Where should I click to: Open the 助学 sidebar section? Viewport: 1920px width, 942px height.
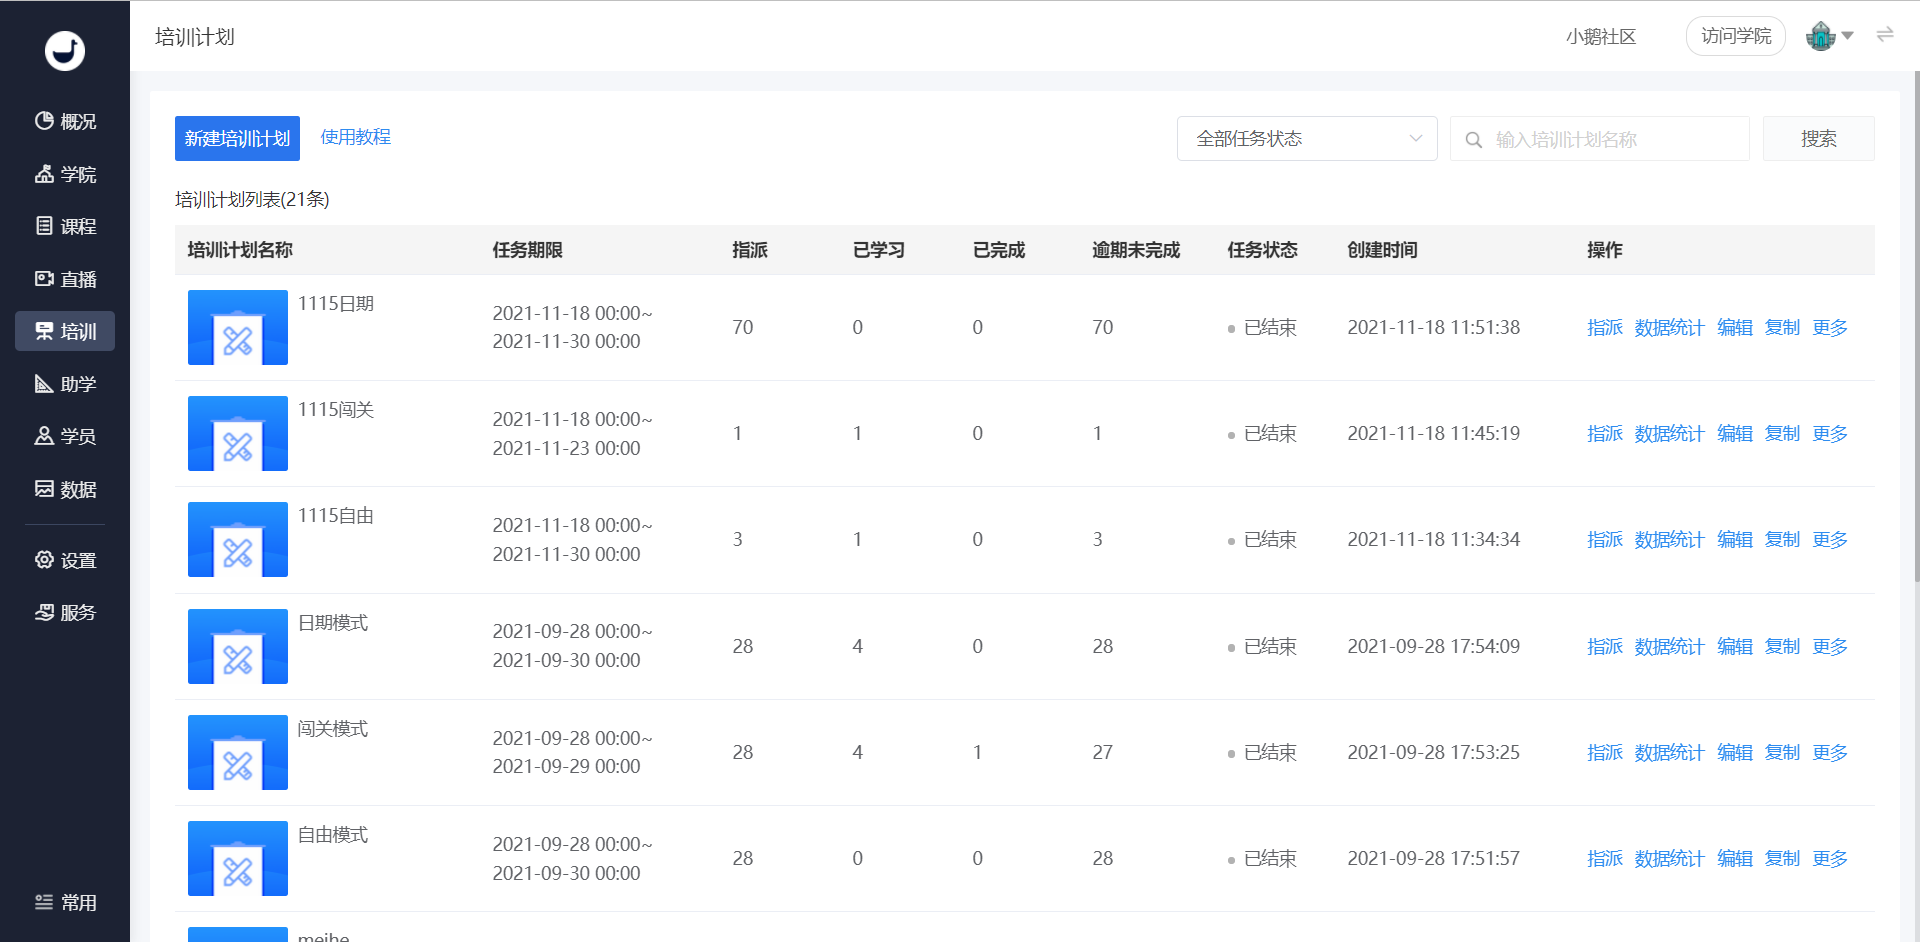(65, 384)
